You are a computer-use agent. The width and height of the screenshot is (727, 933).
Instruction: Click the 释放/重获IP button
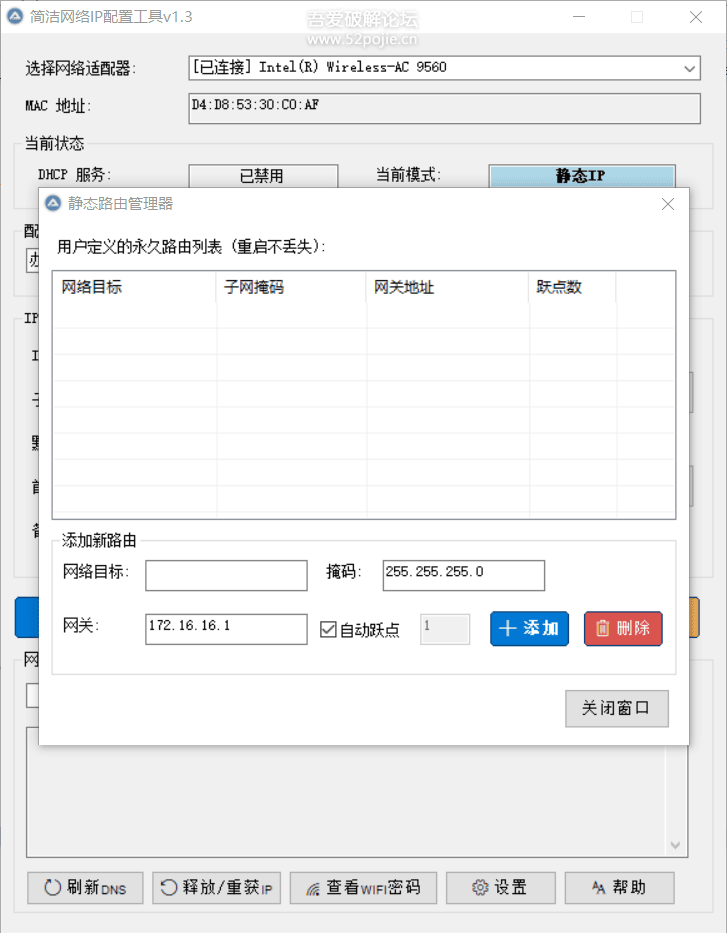pyautogui.click(x=217, y=888)
